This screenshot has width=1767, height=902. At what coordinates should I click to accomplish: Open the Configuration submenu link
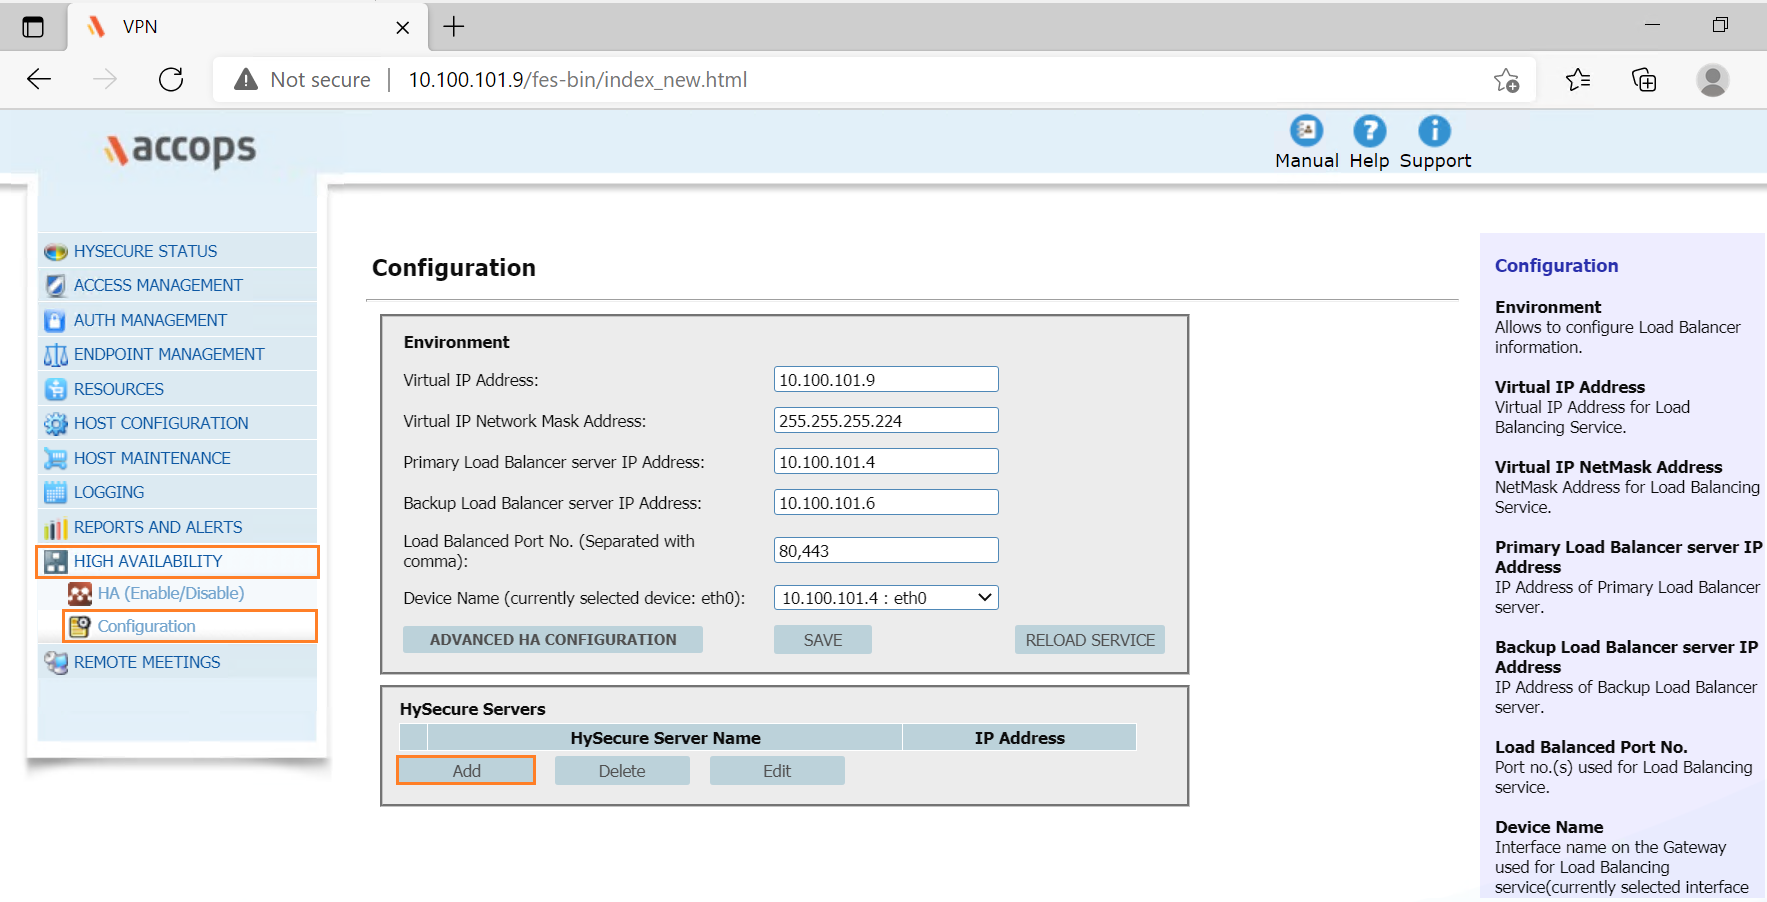pyautogui.click(x=146, y=626)
